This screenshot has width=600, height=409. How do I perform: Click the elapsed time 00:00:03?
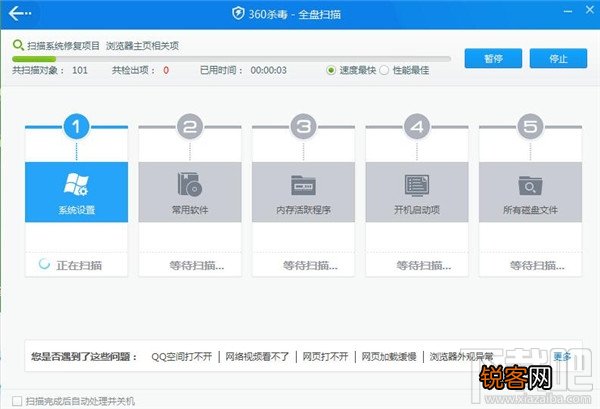click(269, 70)
